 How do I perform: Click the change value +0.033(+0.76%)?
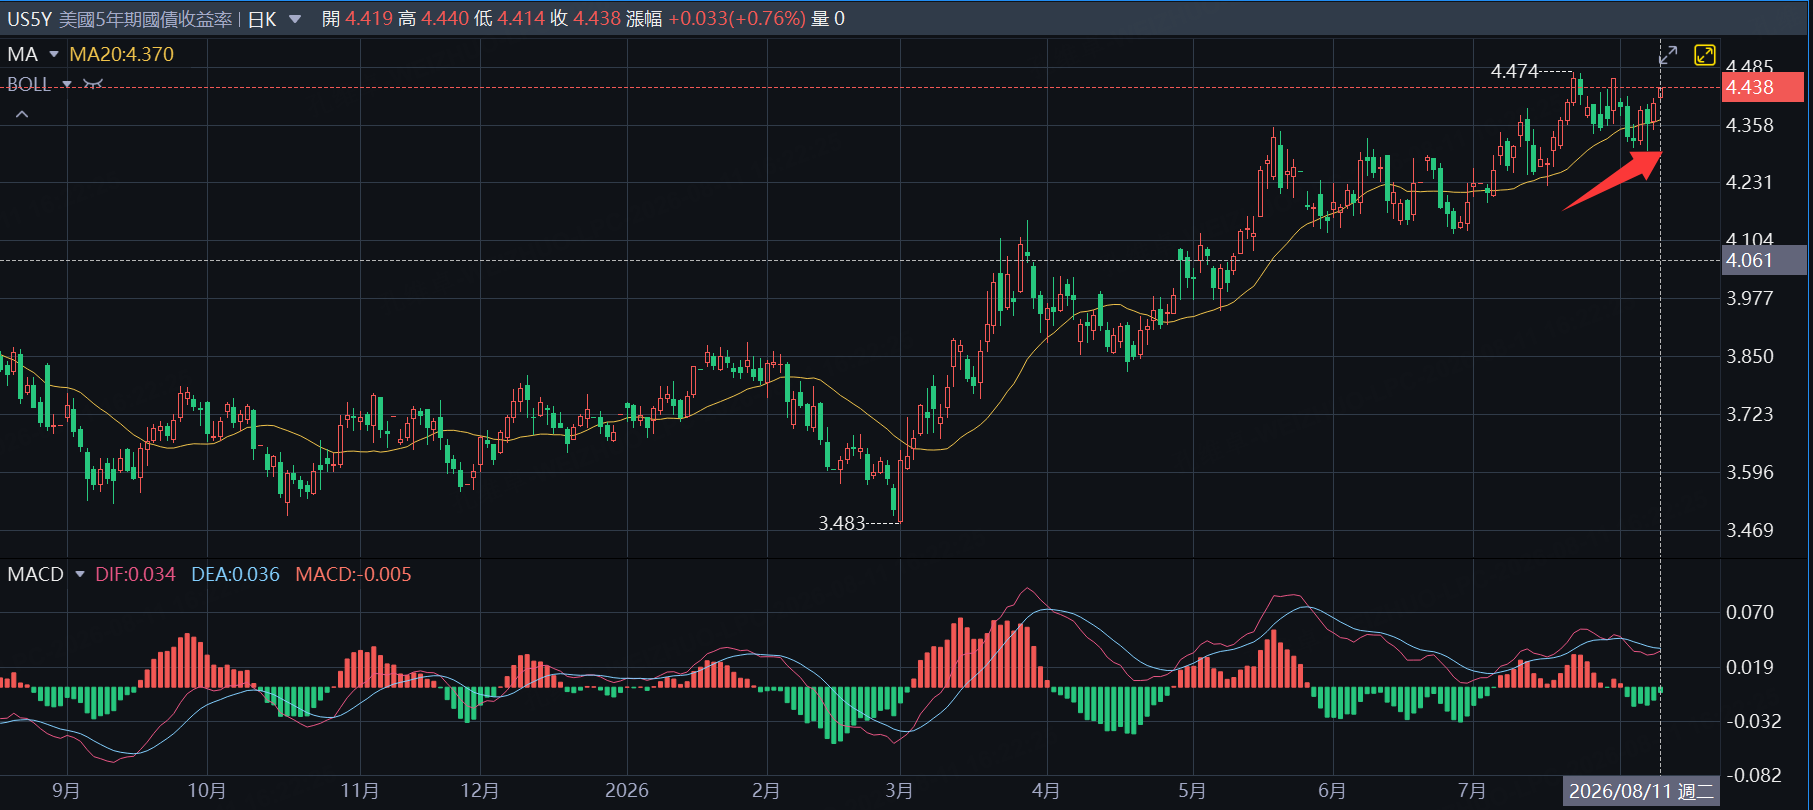[x=737, y=19]
